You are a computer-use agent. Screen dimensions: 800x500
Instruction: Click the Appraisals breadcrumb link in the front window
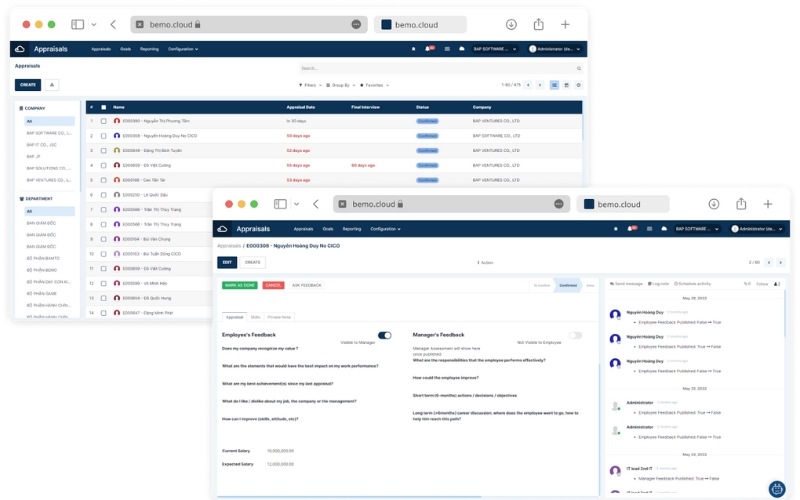tap(229, 246)
